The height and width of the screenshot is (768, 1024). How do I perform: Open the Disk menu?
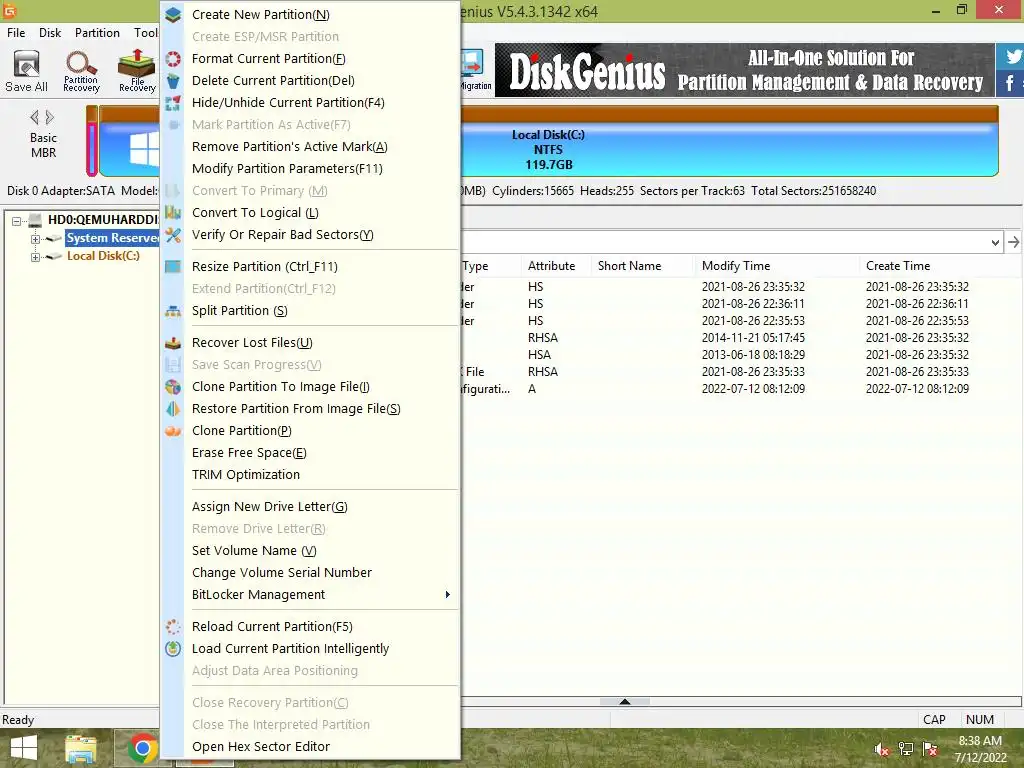[x=50, y=33]
